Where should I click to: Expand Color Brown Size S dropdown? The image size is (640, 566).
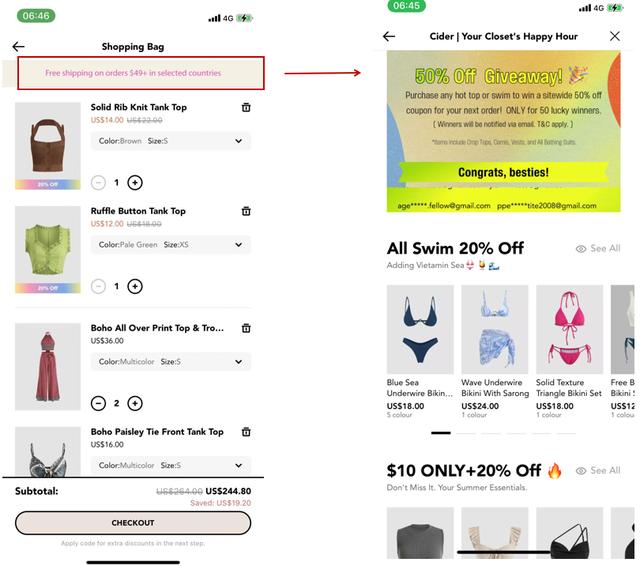pos(171,141)
